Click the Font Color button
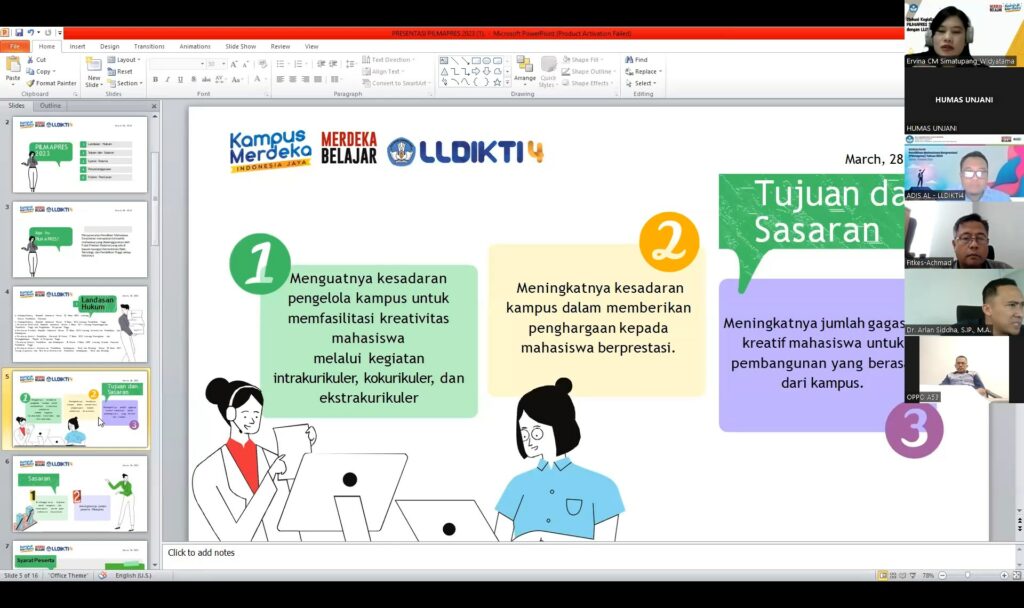Viewport: 1024px width, 608px height. pyautogui.click(x=258, y=80)
